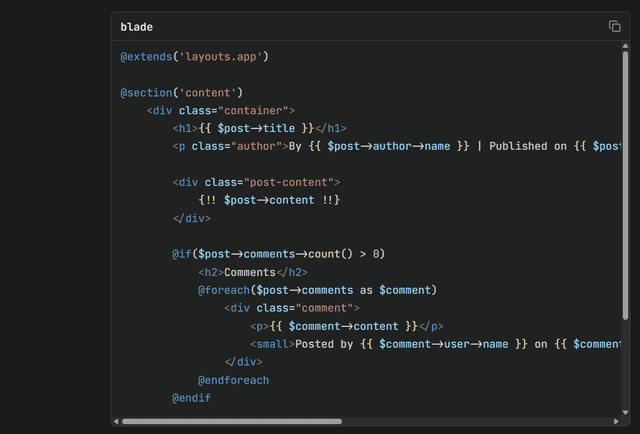This screenshot has width=640, height=434.
Task: Click the $comment->content paragraph line
Action: pyautogui.click(x=346, y=326)
